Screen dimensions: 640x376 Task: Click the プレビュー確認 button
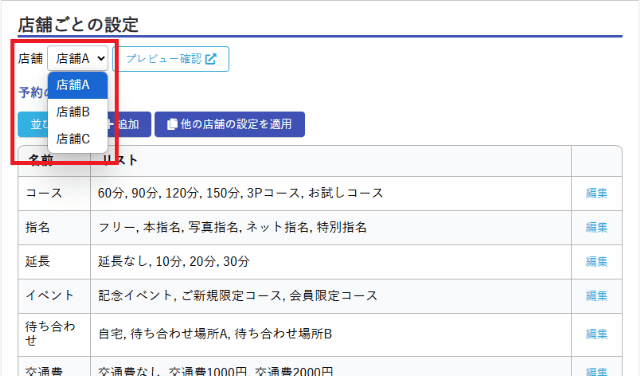pos(171,59)
